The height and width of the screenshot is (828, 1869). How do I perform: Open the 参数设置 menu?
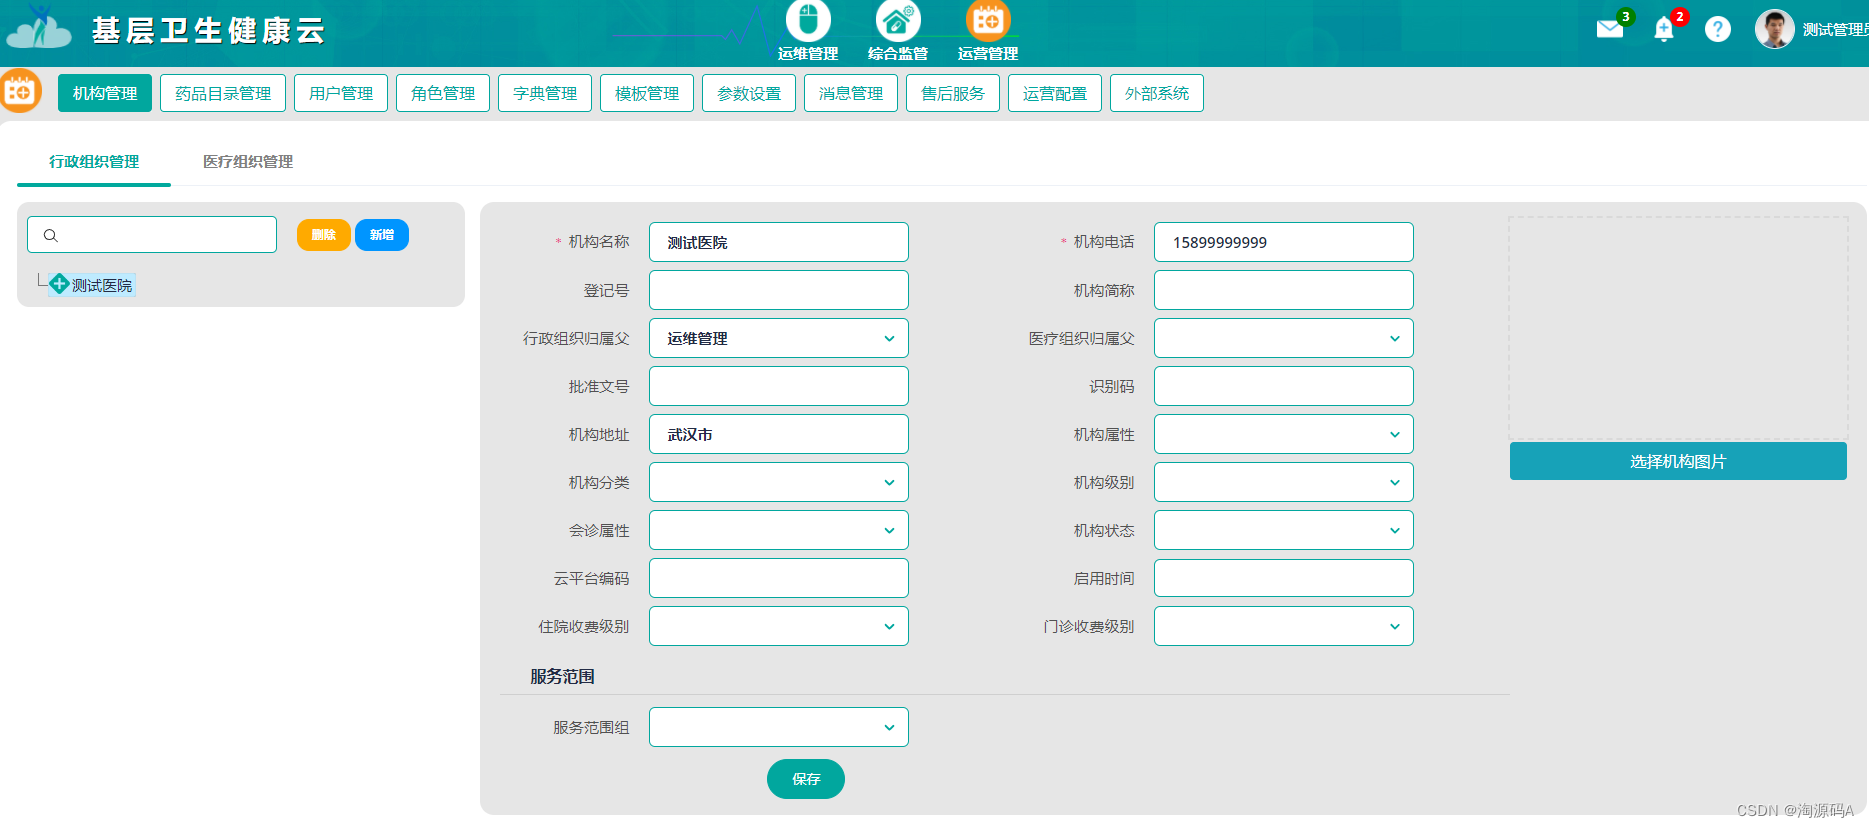tap(749, 93)
